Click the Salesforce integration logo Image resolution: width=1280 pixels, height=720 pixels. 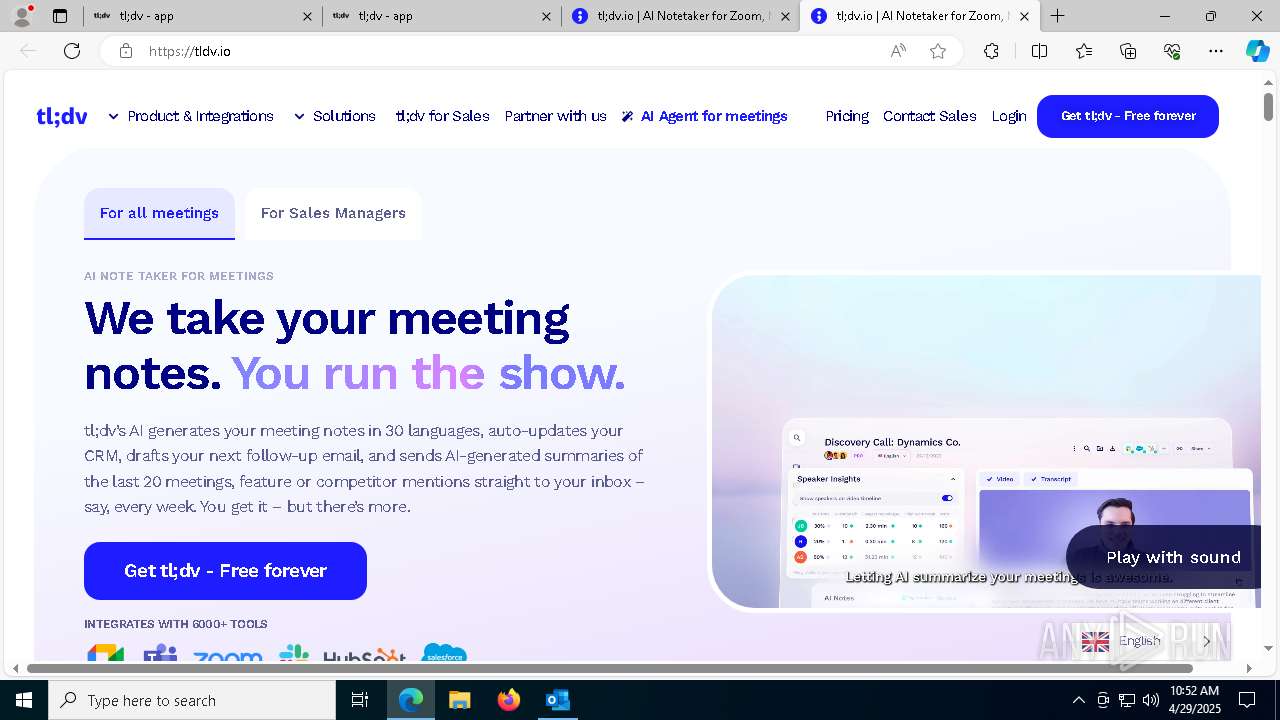tap(445, 654)
